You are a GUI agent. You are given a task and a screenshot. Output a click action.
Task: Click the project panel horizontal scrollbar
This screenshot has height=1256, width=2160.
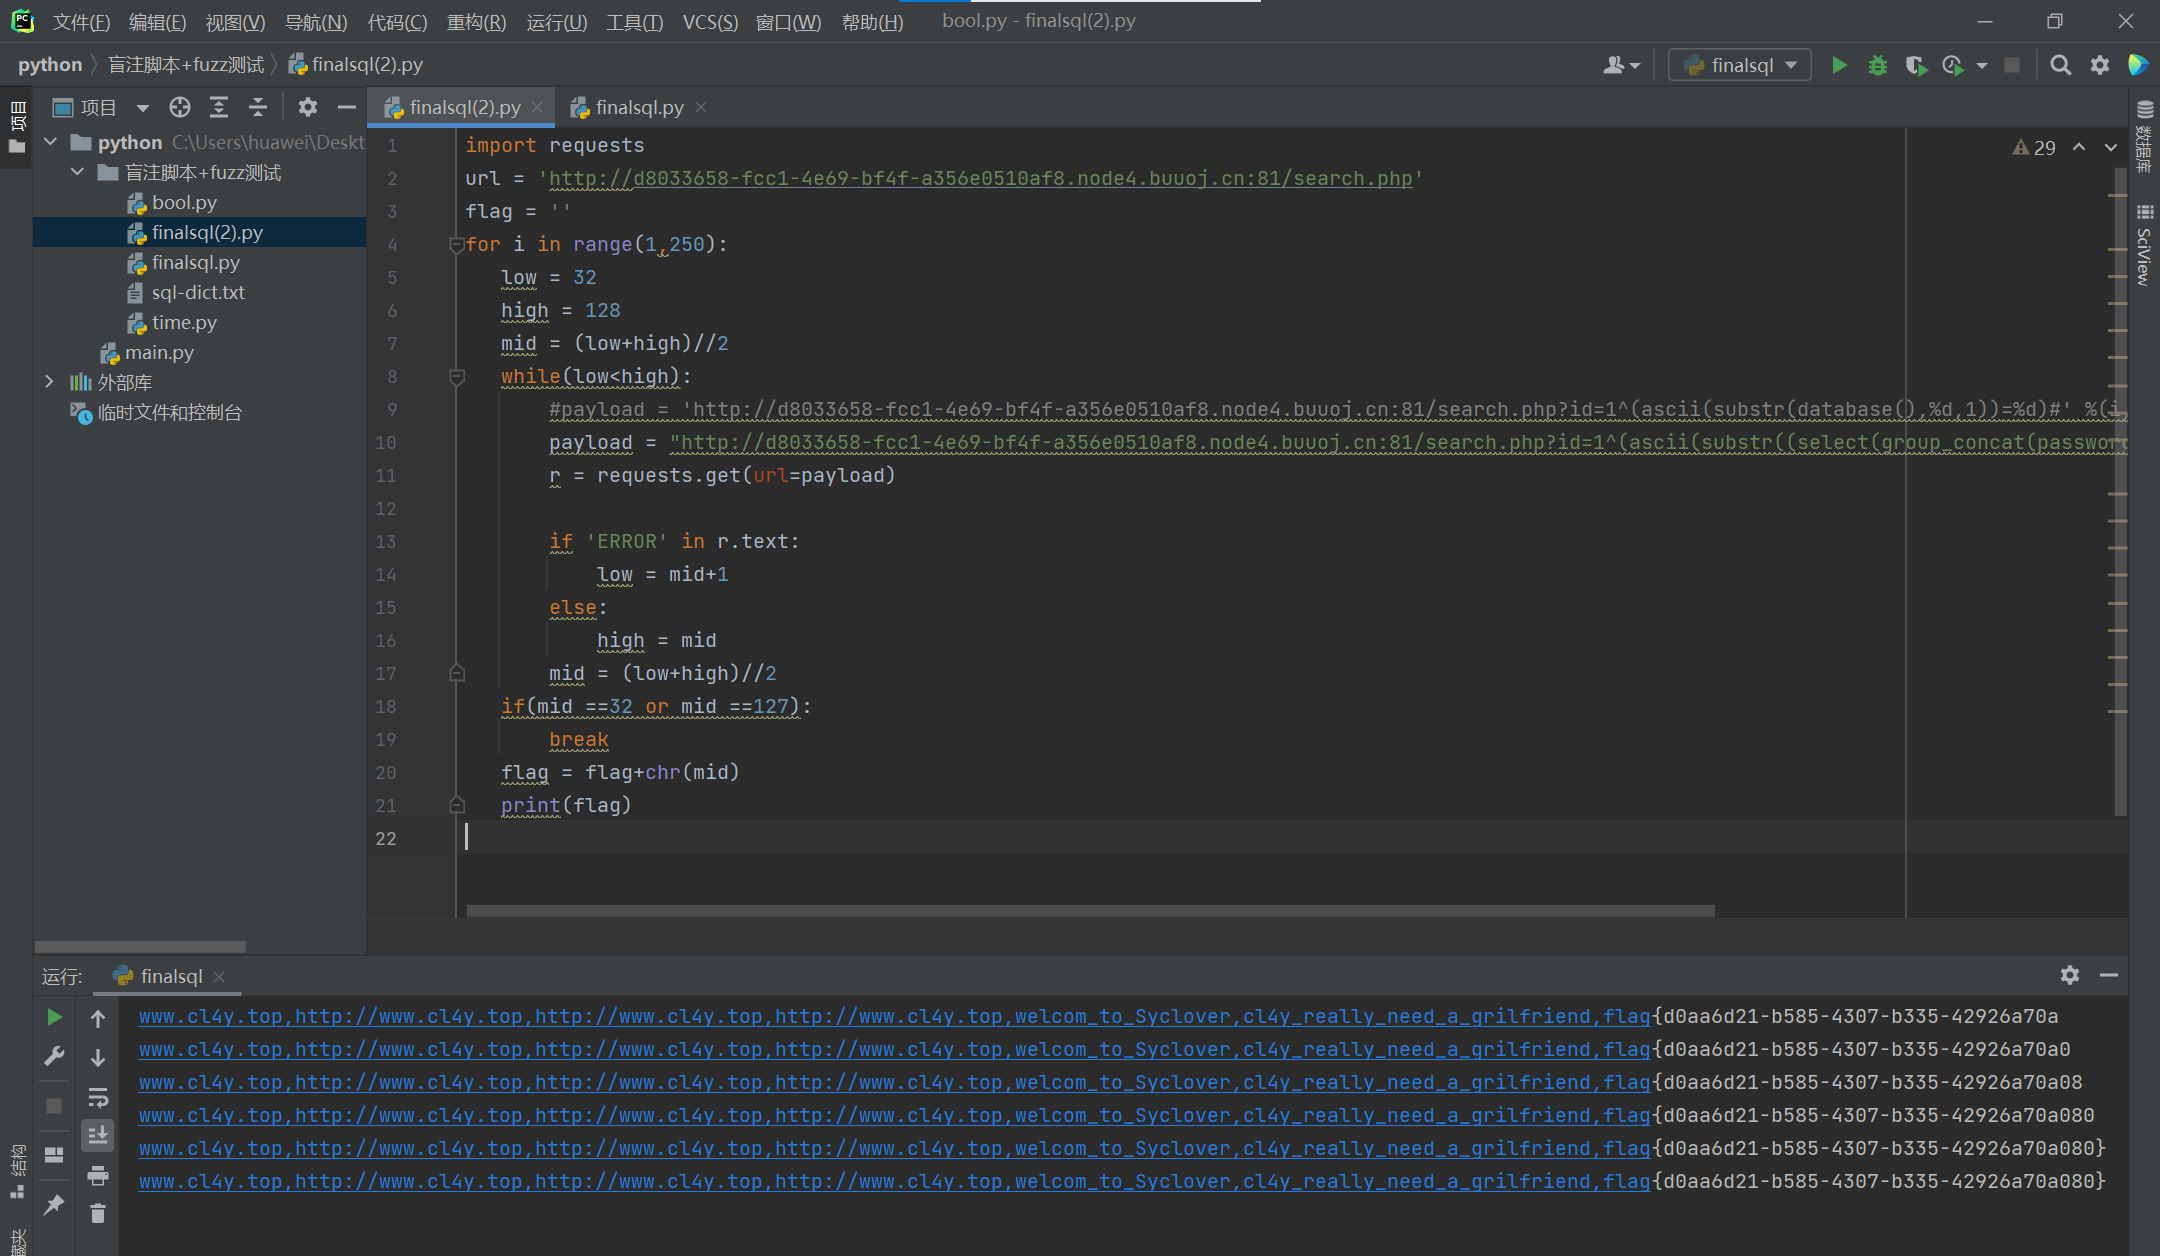[140, 946]
